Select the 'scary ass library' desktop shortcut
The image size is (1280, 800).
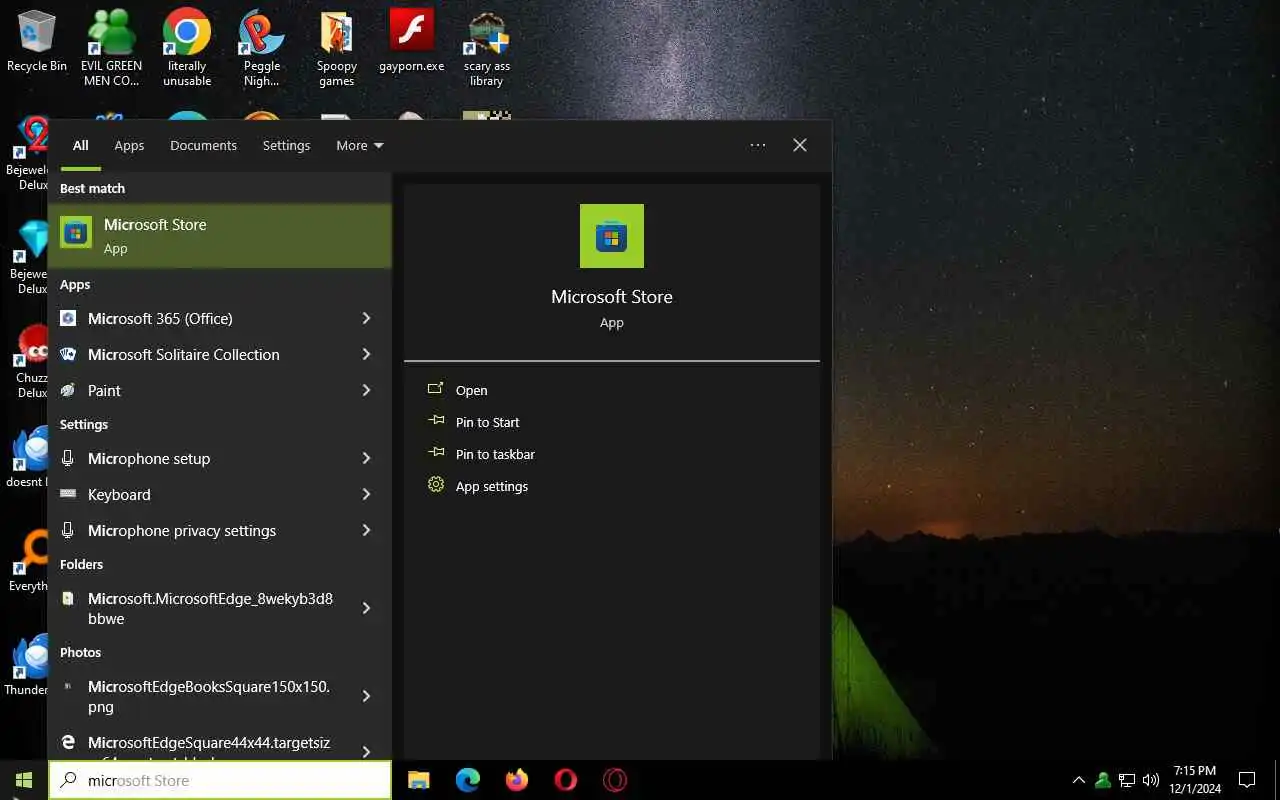coord(487,47)
